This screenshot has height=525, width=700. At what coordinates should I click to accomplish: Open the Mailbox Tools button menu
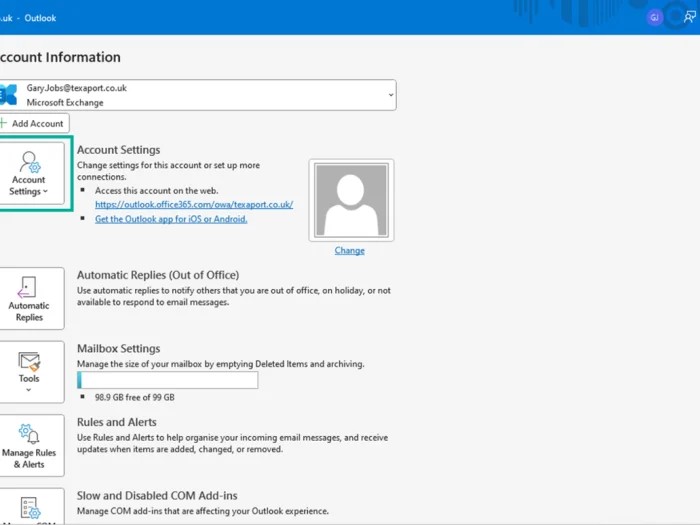[31, 372]
